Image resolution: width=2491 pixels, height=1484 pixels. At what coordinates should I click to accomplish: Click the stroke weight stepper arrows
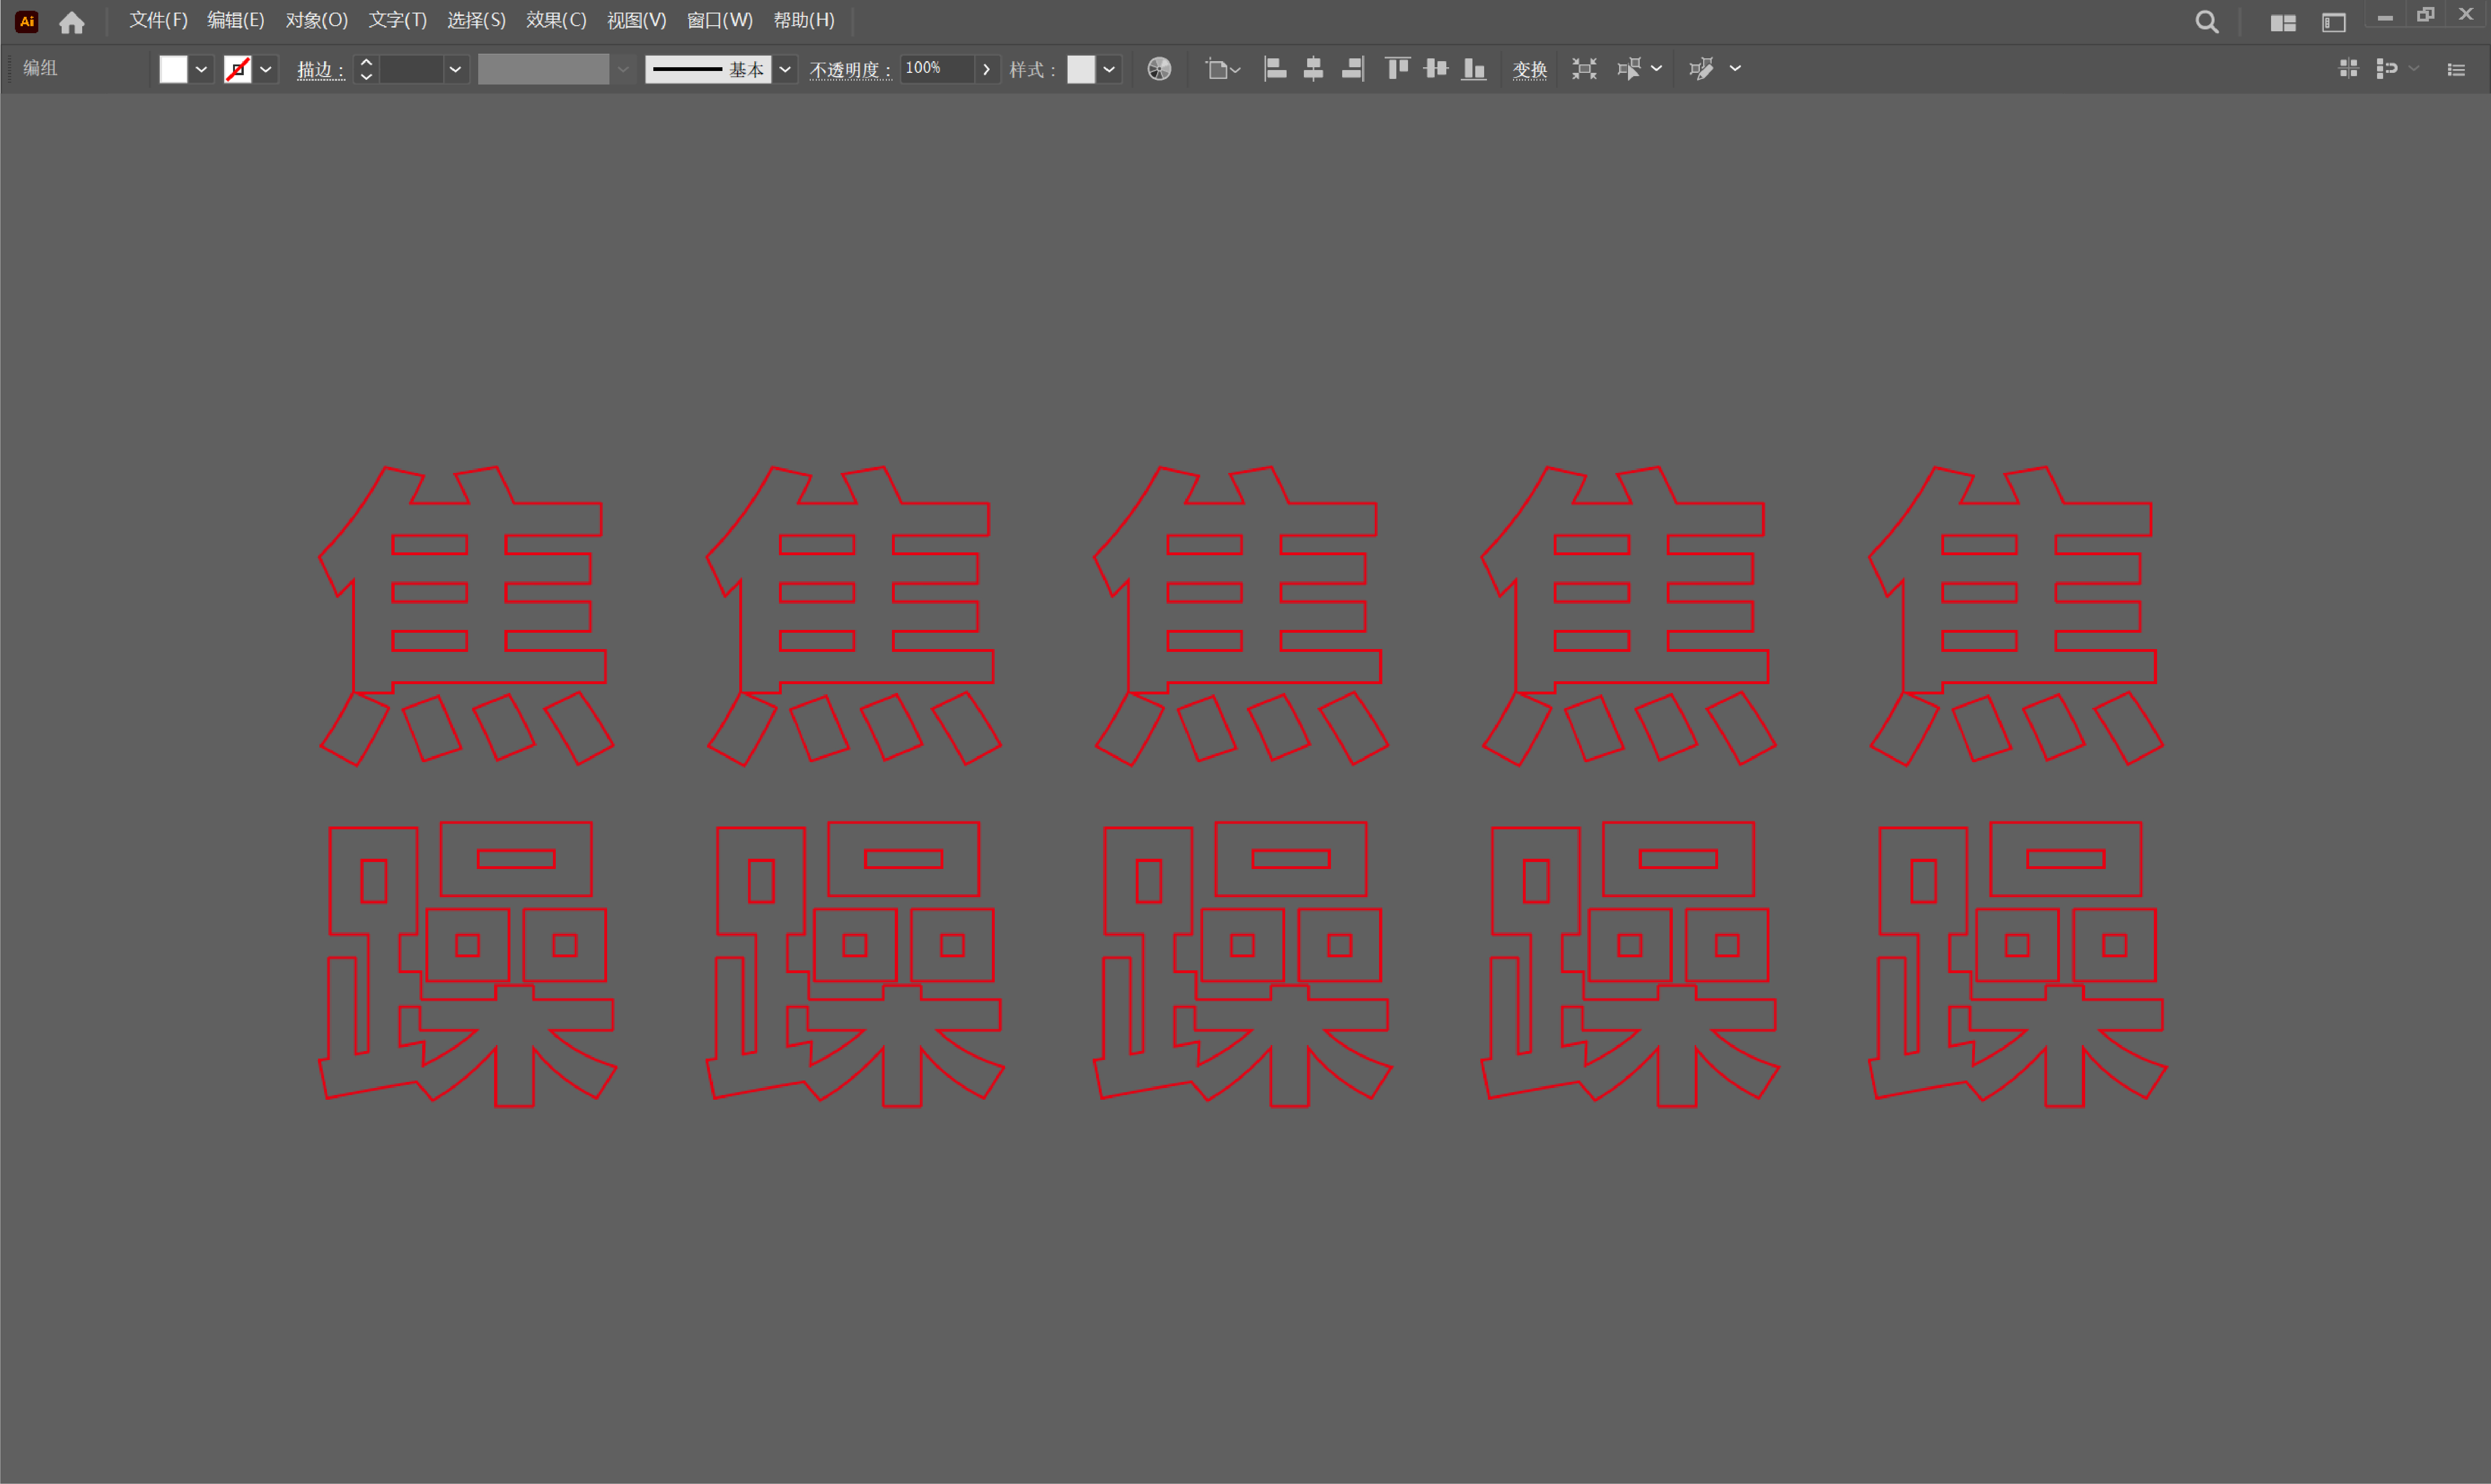coord(366,69)
